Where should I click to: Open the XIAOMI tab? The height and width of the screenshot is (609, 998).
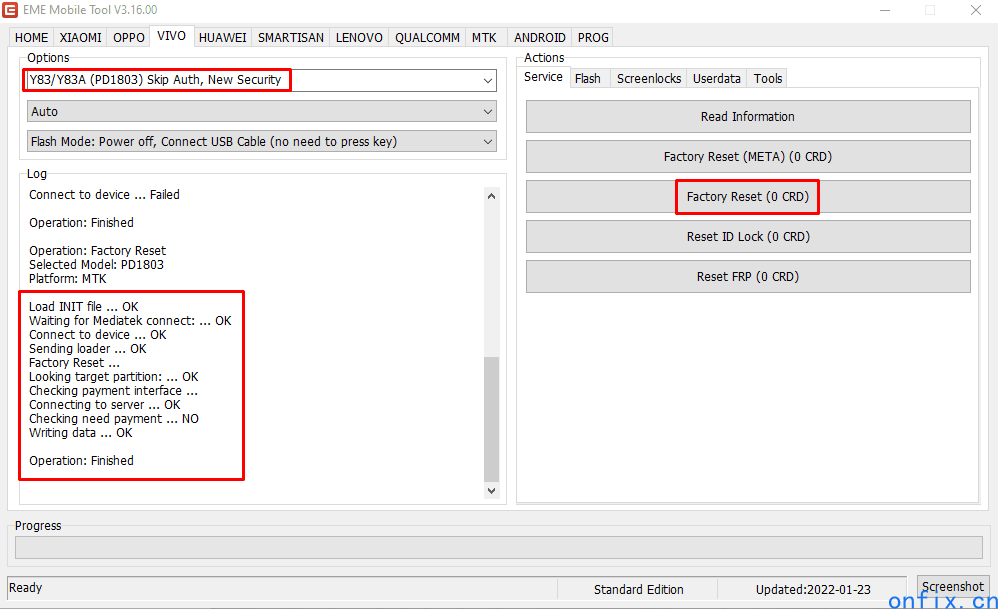(80, 37)
